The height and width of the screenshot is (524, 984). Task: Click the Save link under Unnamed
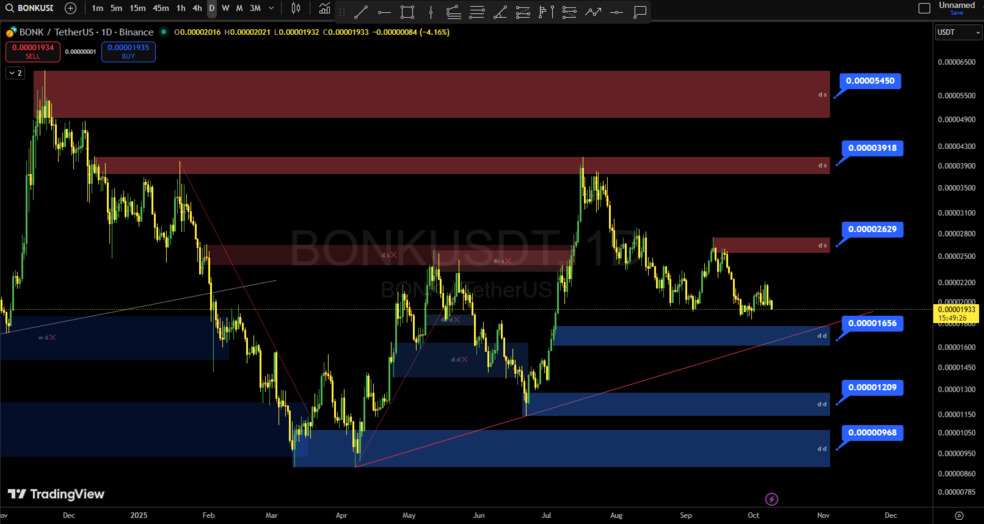click(x=957, y=13)
